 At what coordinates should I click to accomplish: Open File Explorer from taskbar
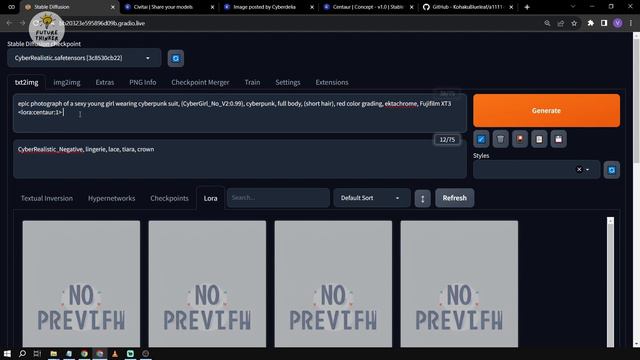(53, 353)
